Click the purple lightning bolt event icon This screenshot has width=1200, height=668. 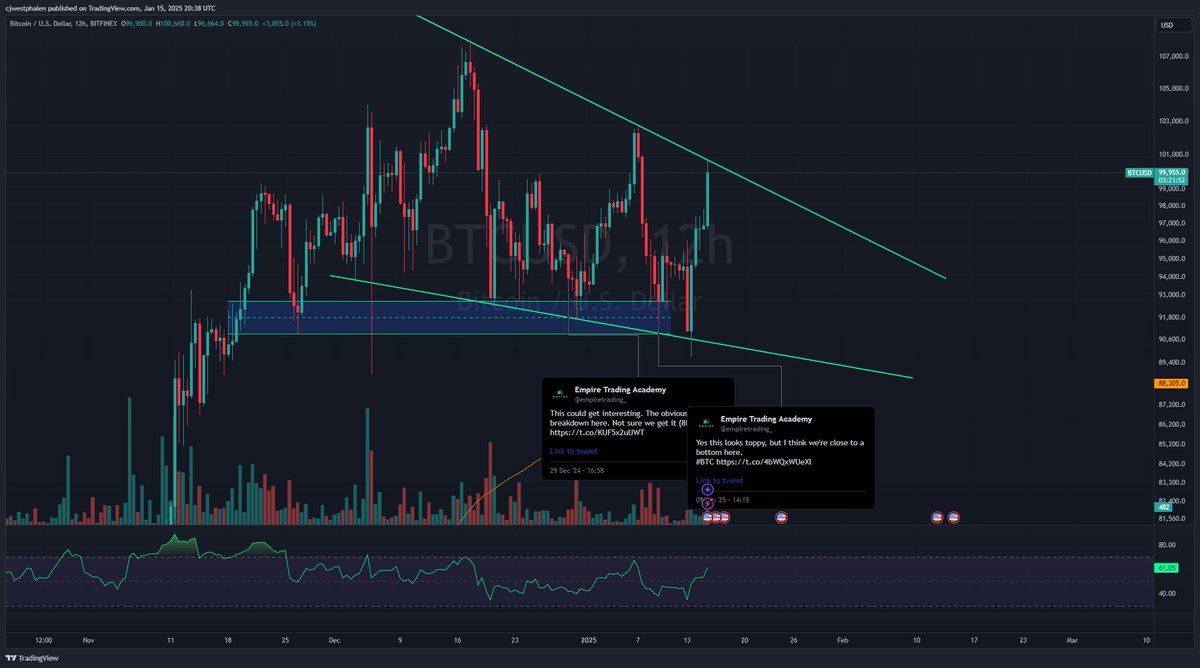(x=707, y=504)
